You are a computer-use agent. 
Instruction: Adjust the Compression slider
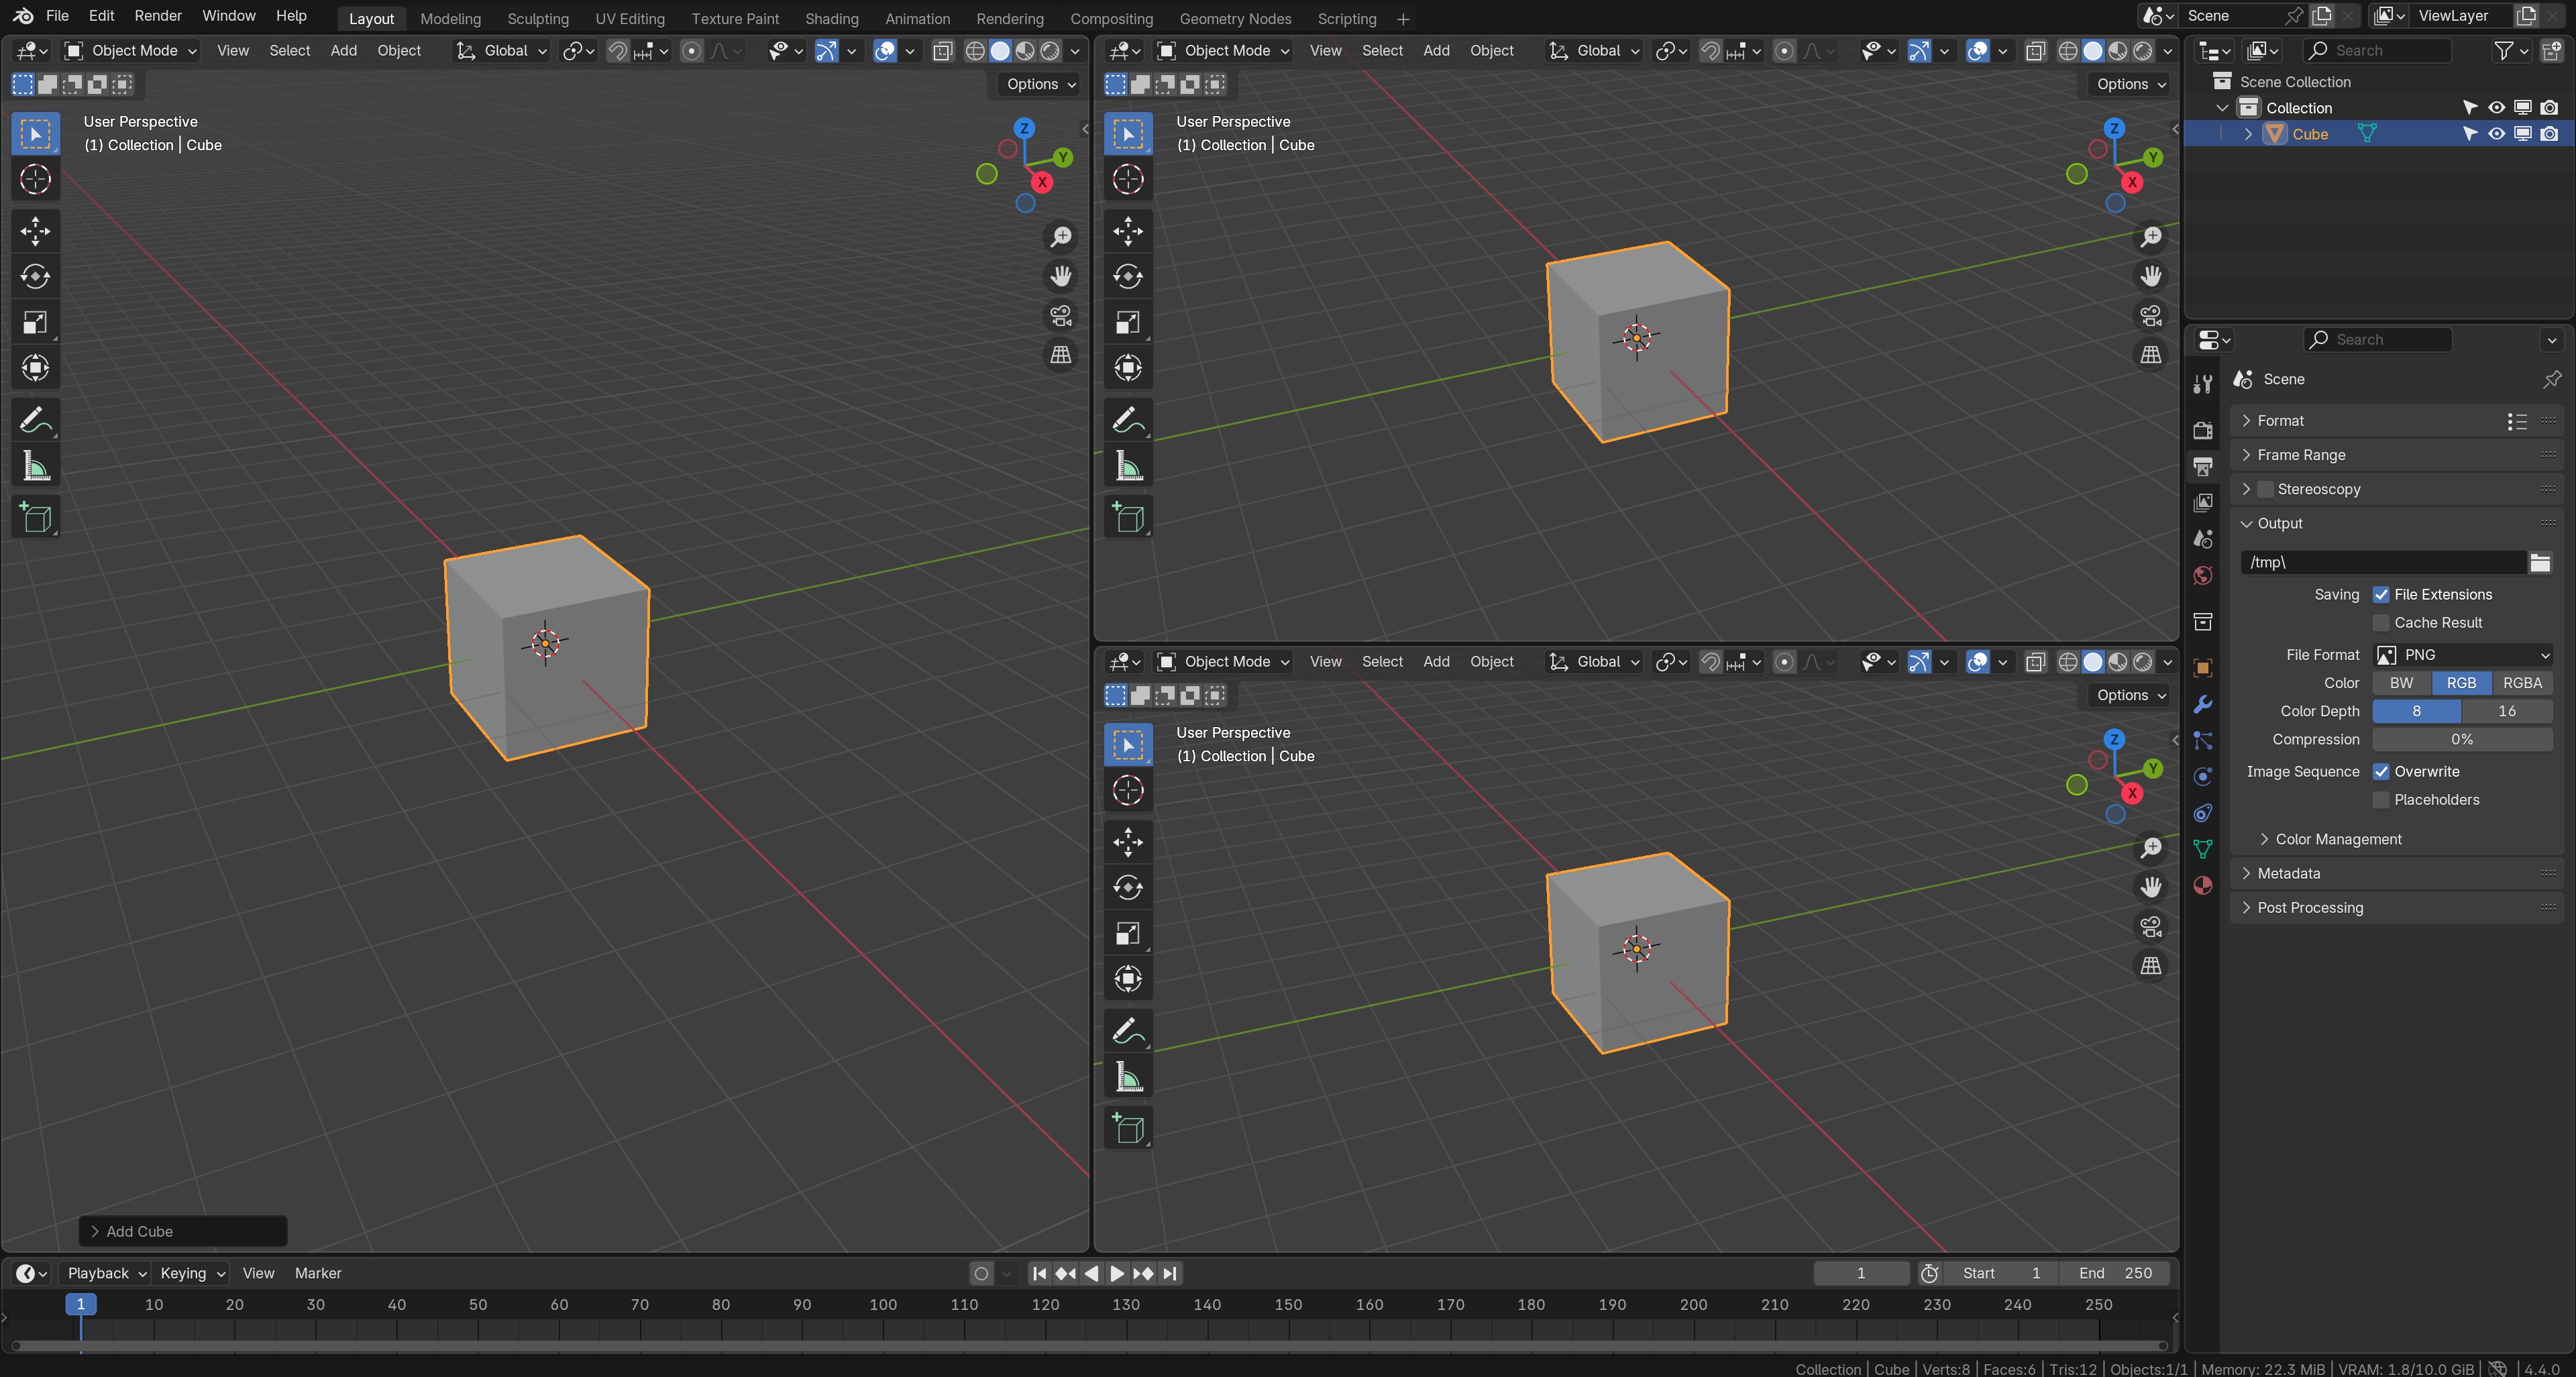click(2463, 739)
